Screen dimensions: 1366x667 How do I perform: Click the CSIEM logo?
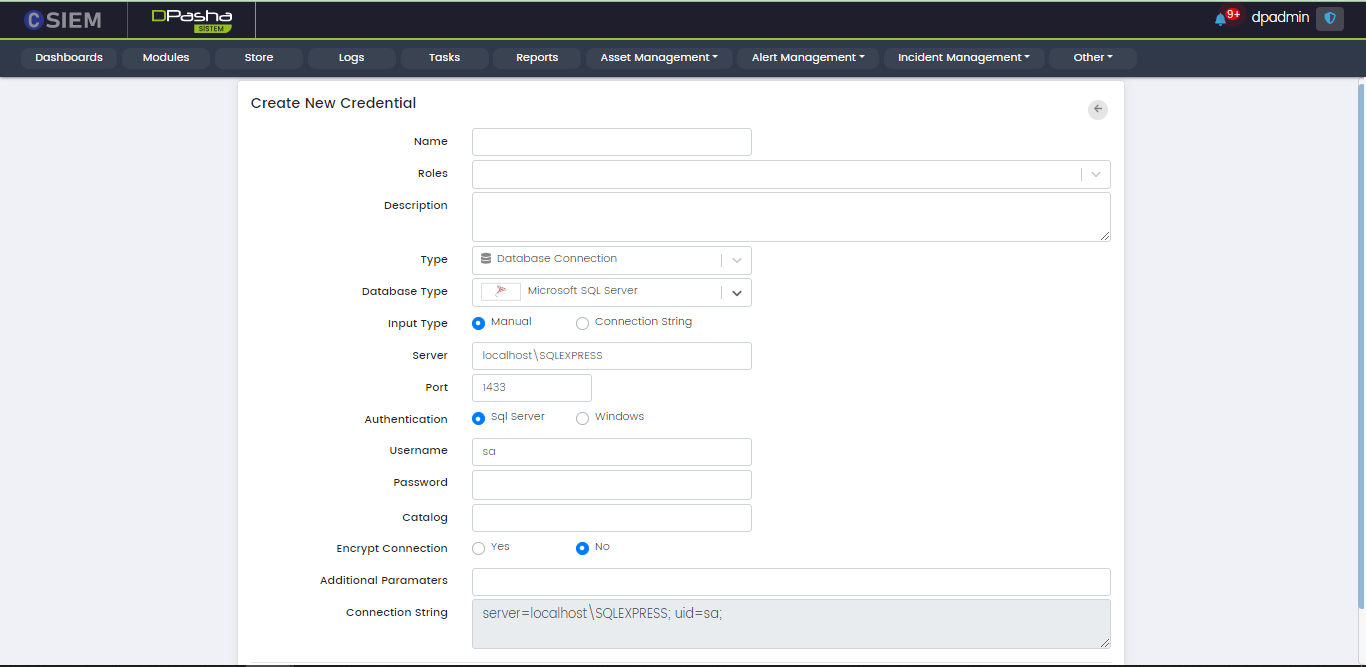click(x=63, y=19)
